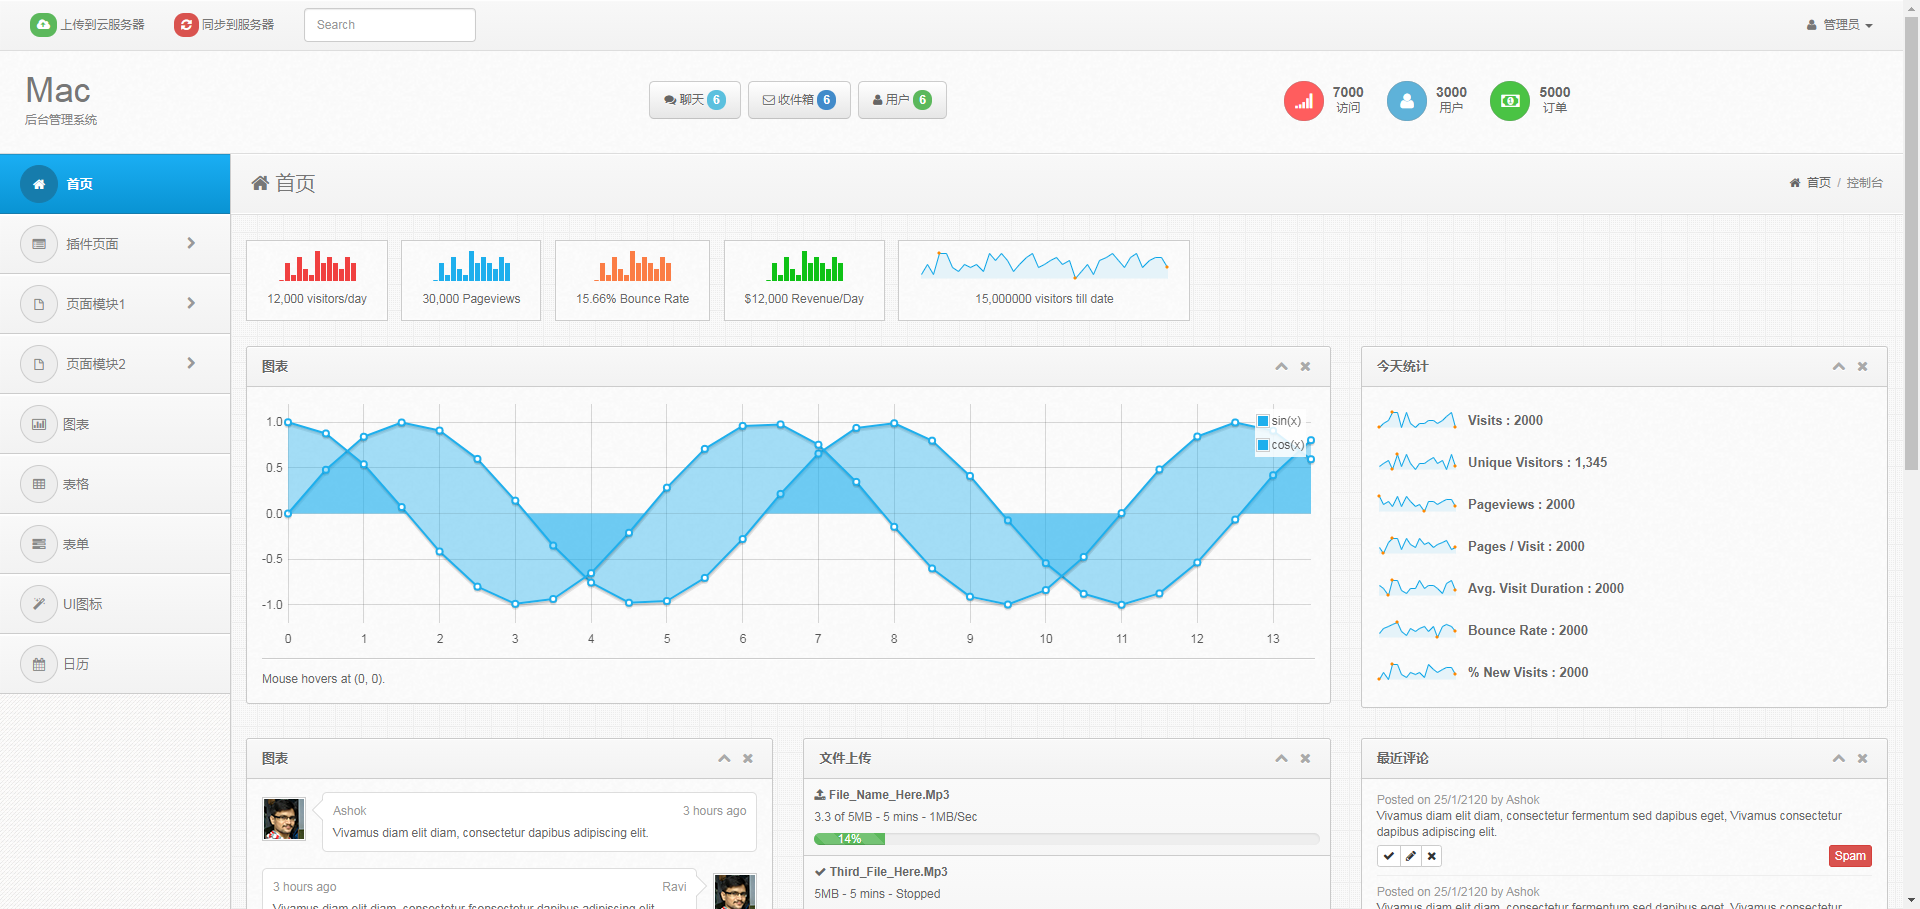Click the File_Name_Here.Mp3 upload progress bar
The height and width of the screenshot is (909, 1920).
pos(1066,839)
